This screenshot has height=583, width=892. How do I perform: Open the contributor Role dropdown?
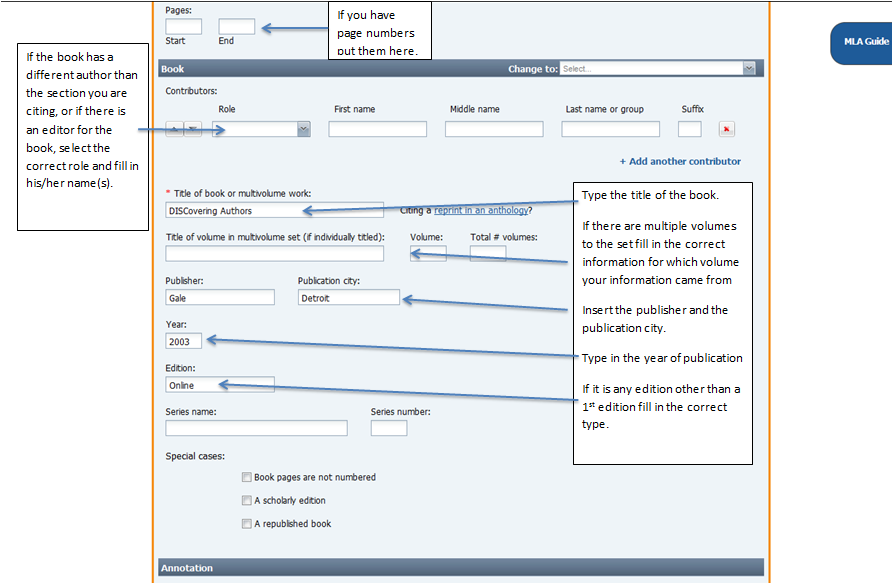255,129
